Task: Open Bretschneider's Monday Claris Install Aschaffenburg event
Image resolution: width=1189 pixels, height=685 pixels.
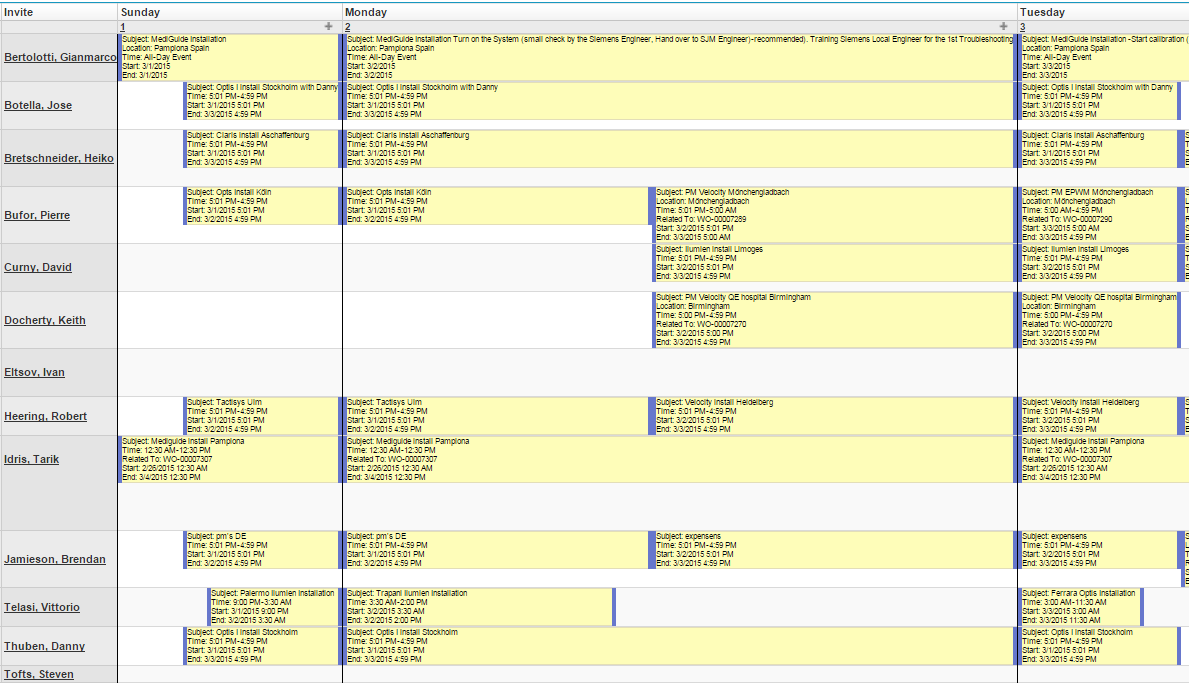Action: click(x=679, y=149)
